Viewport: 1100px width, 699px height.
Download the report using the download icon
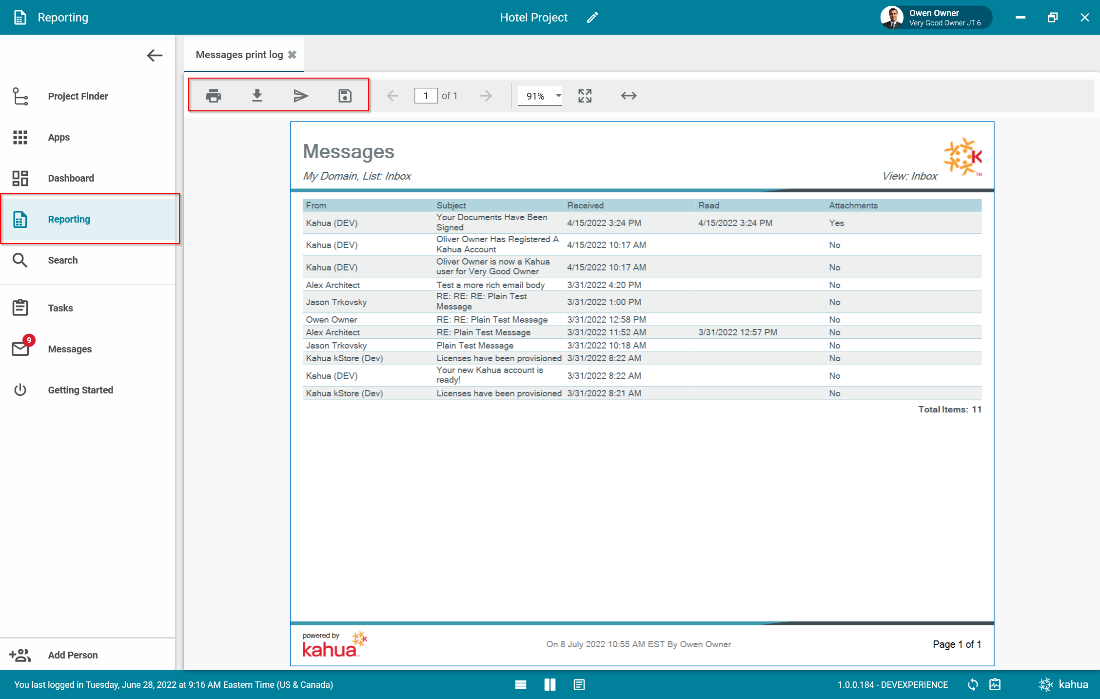(257, 96)
